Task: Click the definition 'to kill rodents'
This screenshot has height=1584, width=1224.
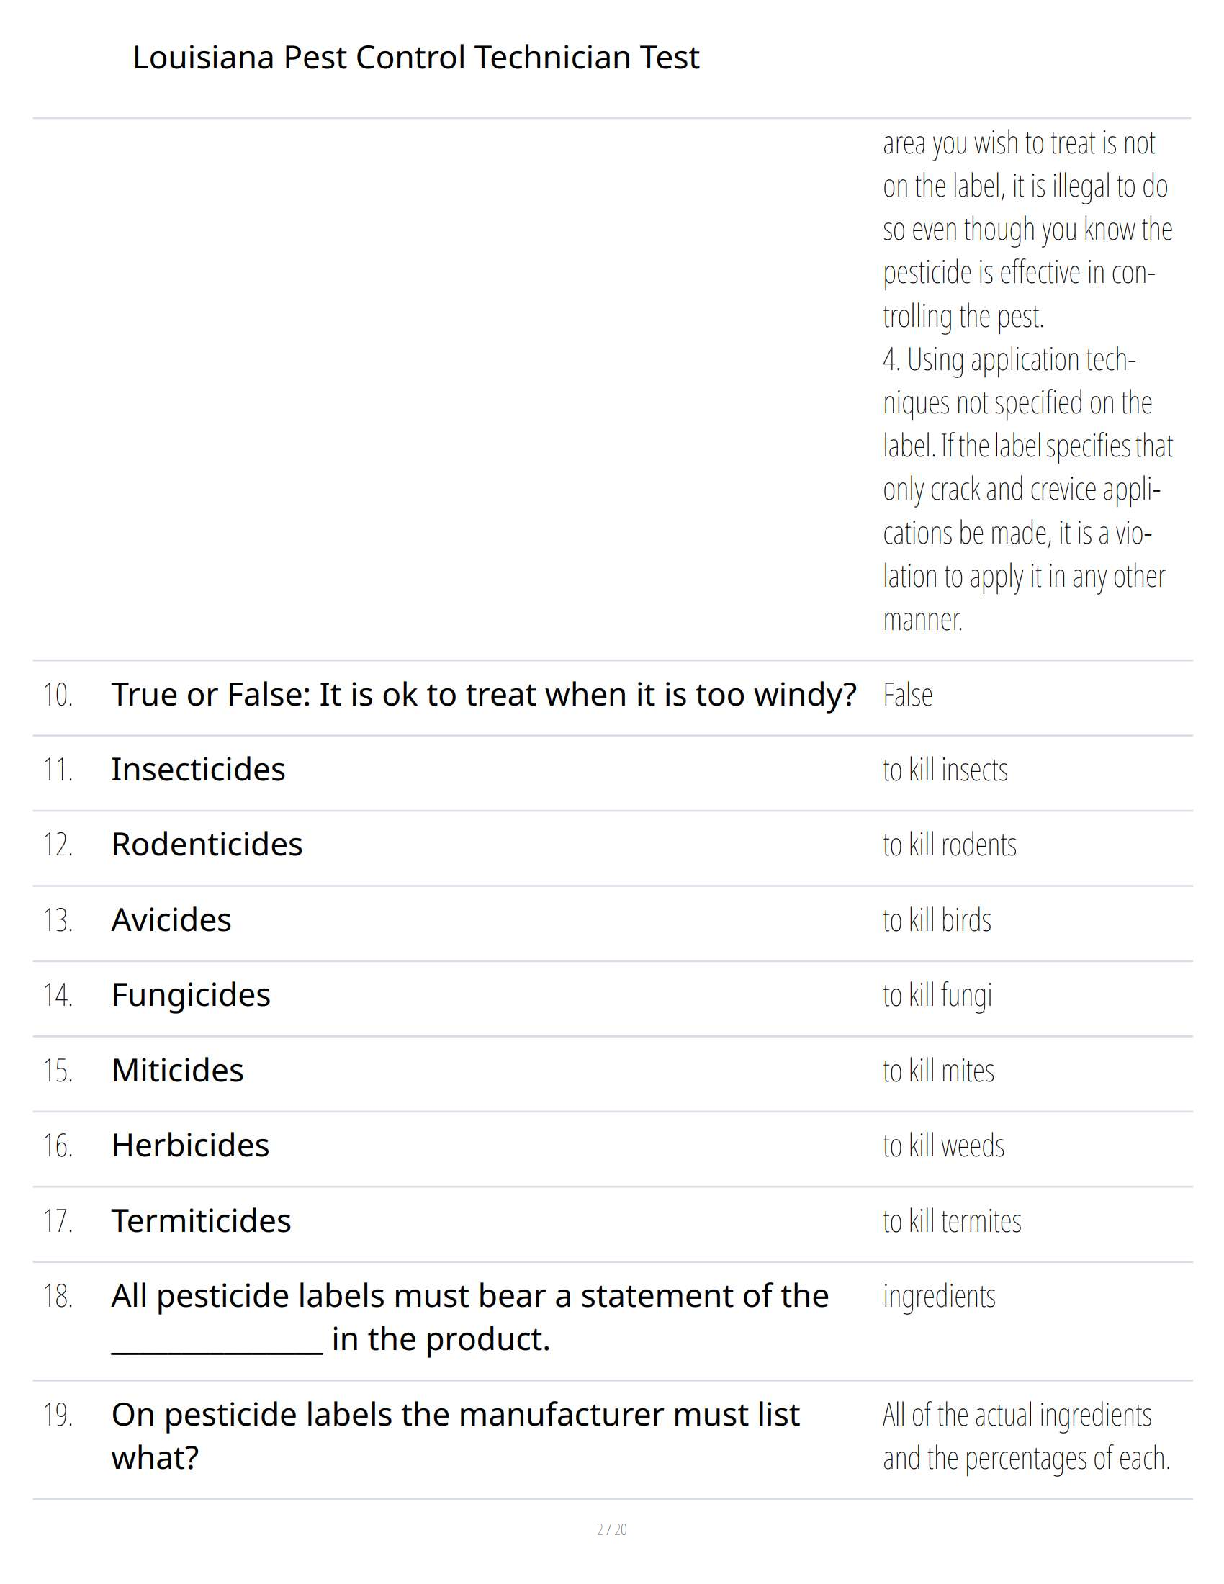Action: pos(949,845)
